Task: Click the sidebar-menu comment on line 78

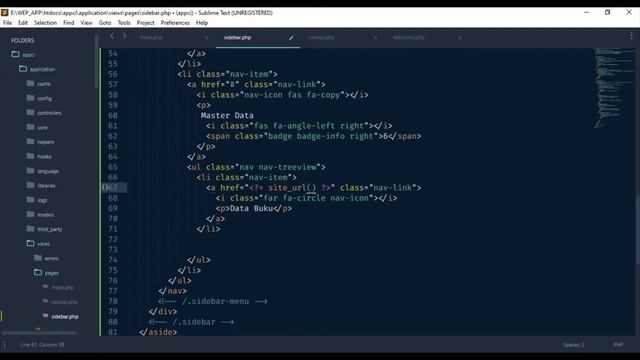Action: (213, 301)
